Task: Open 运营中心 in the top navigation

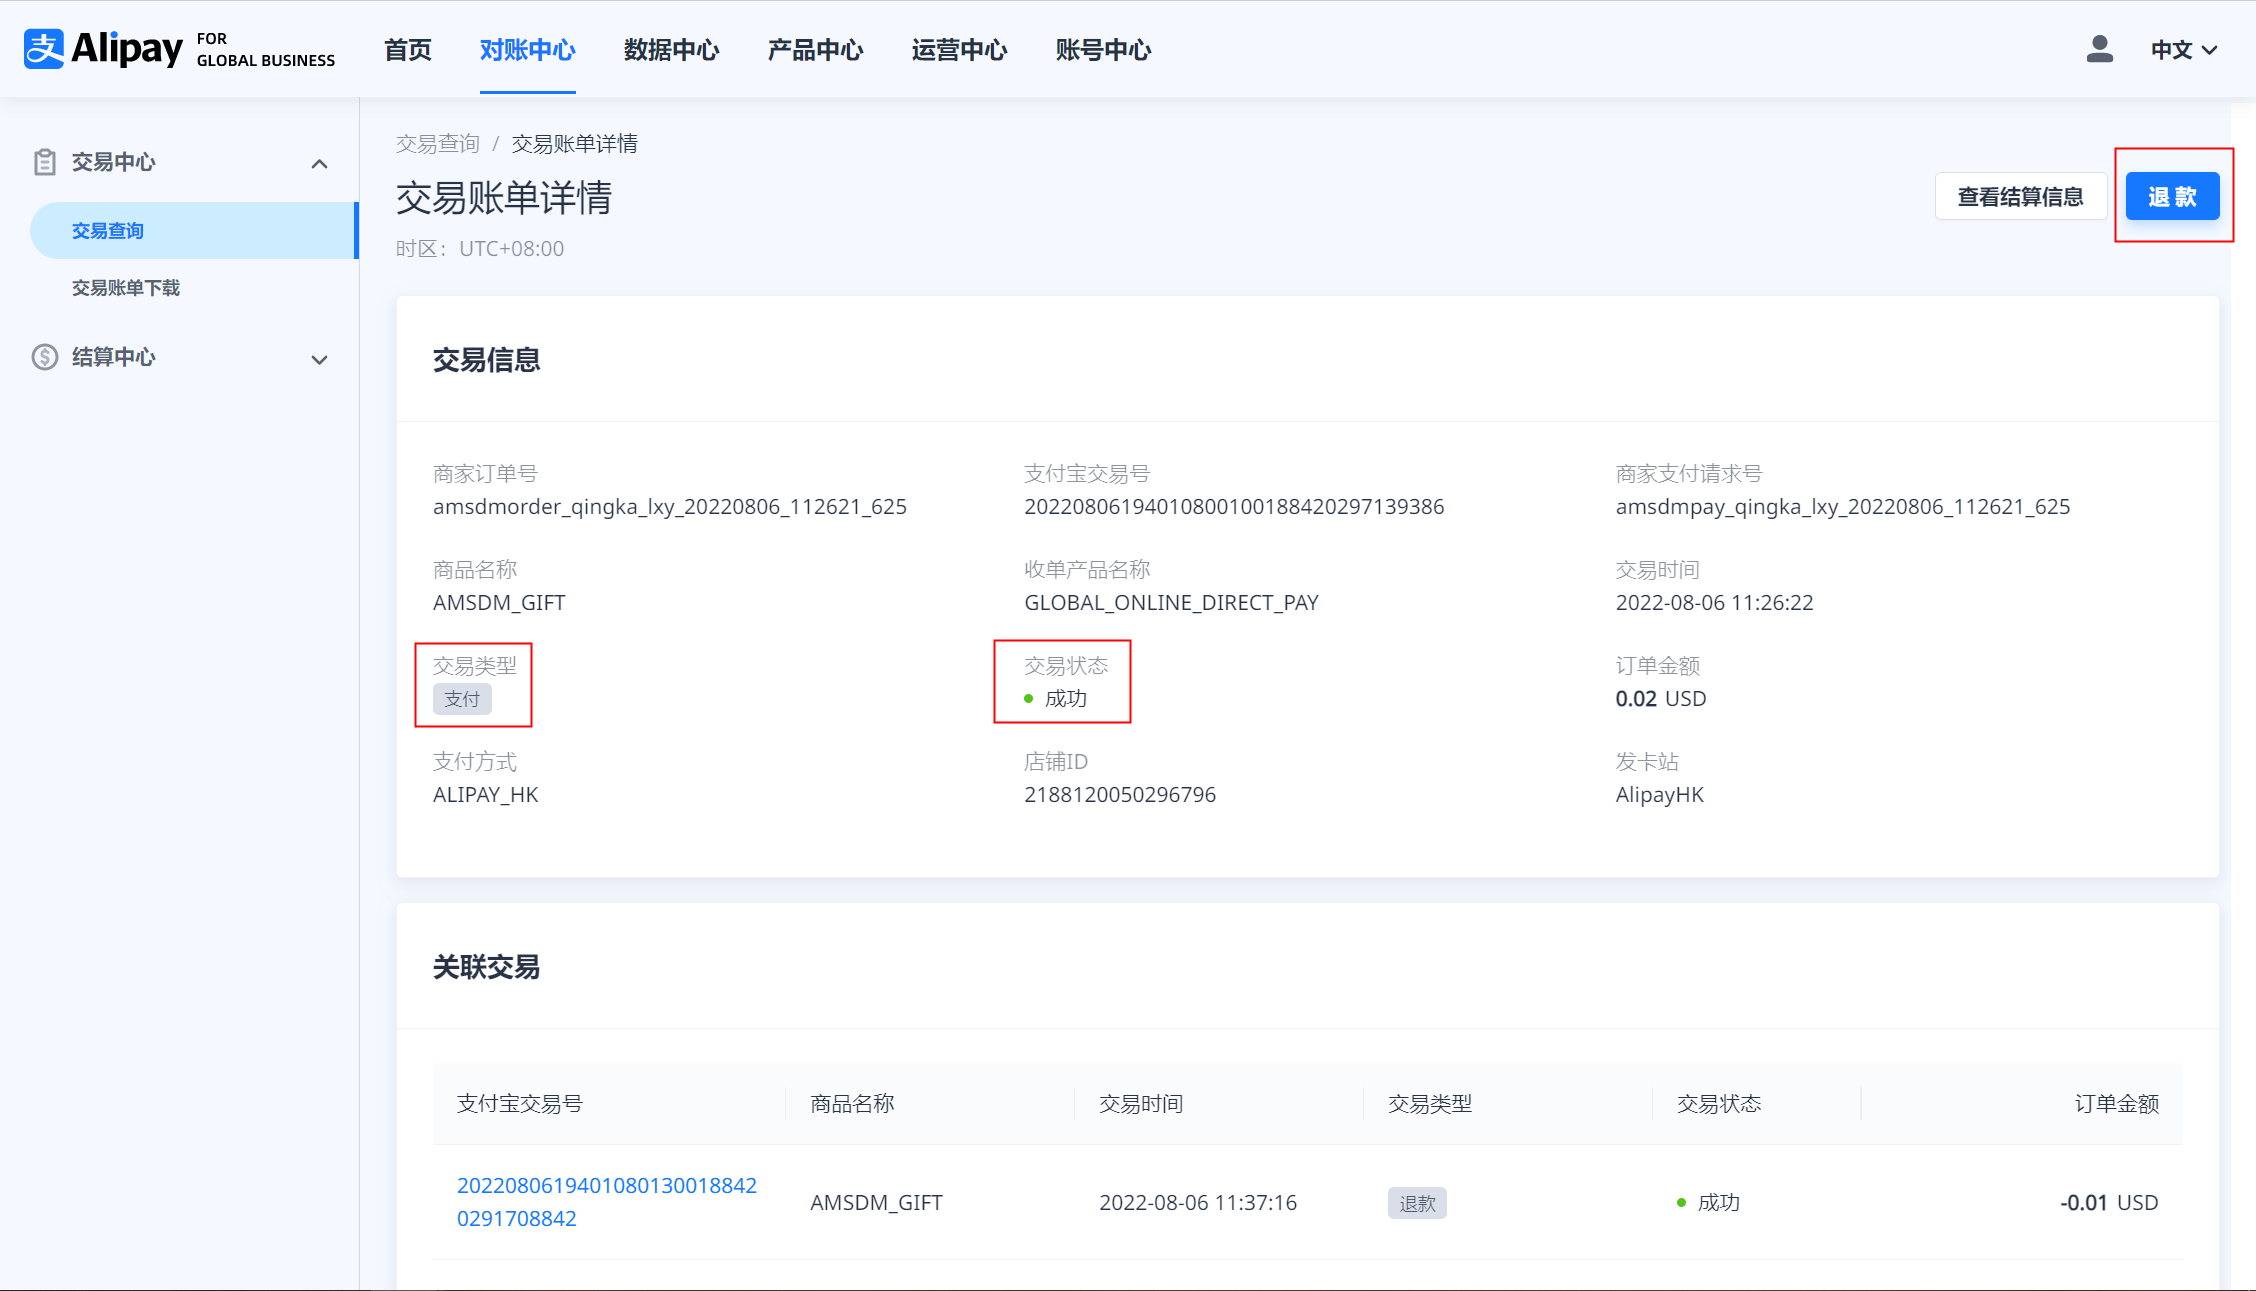Action: pyautogui.click(x=959, y=50)
